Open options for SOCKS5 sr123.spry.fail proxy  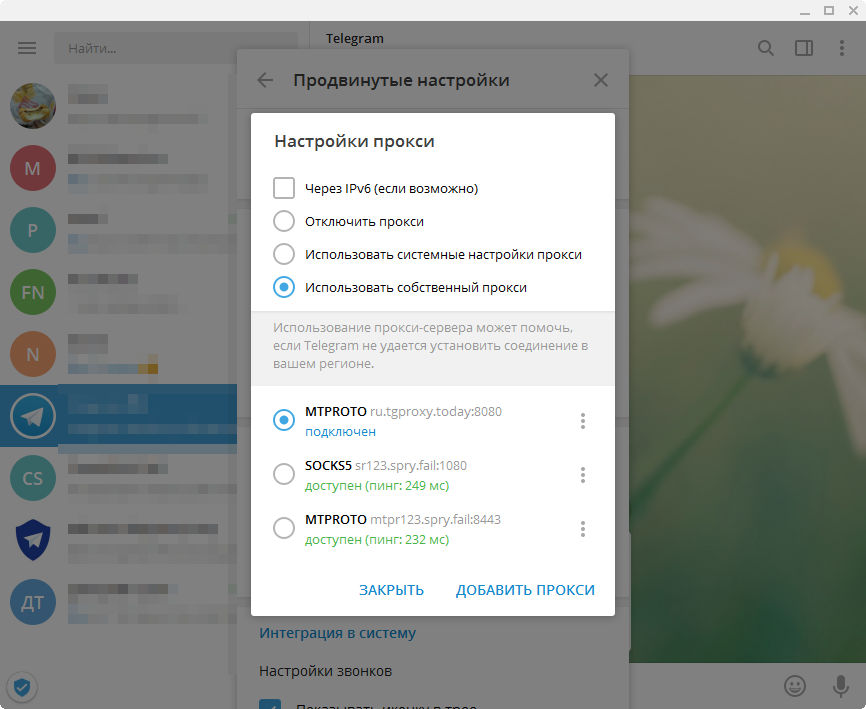[583, 475]
